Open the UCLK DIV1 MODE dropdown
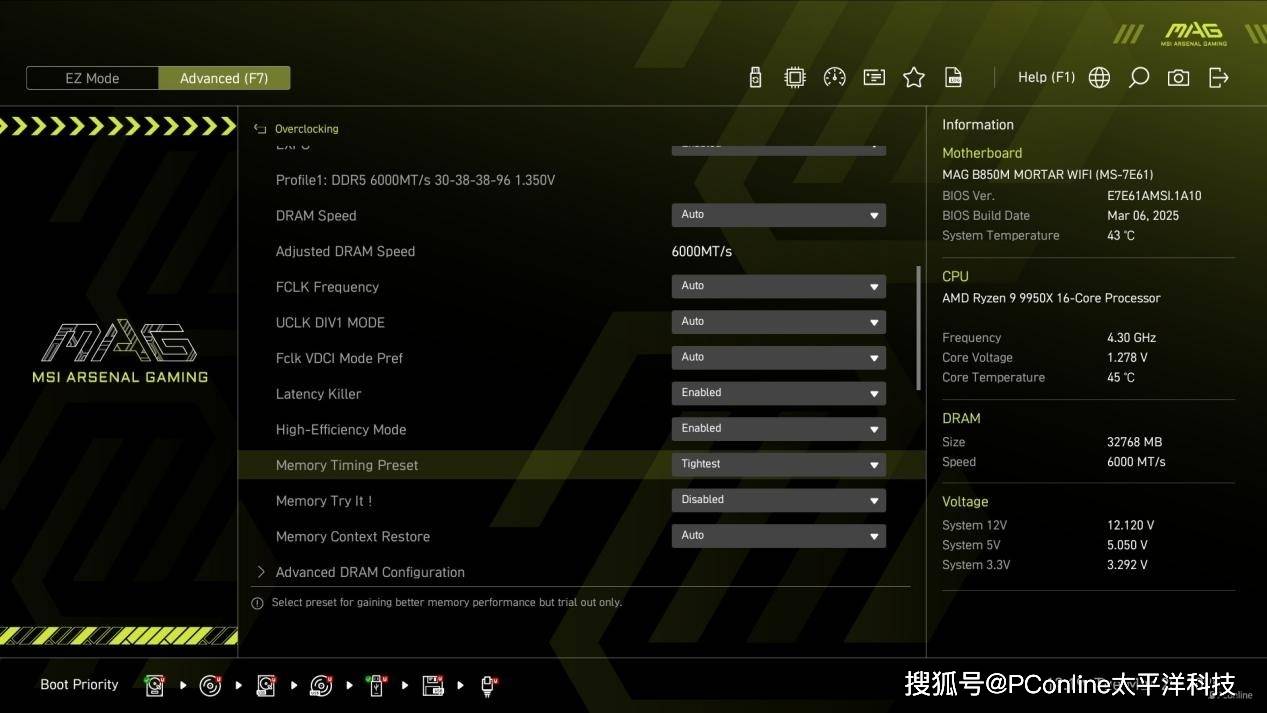 pos(778,322)
